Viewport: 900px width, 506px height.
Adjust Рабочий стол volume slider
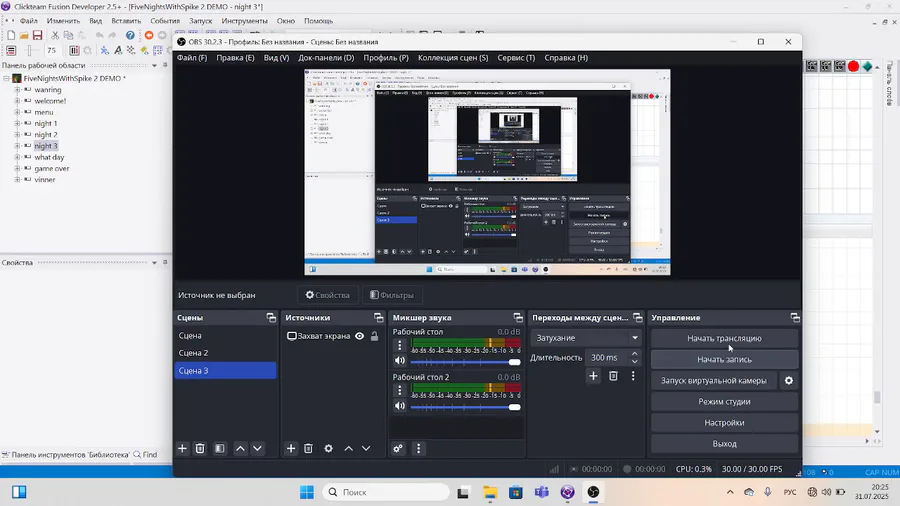[x=465, y=362]
